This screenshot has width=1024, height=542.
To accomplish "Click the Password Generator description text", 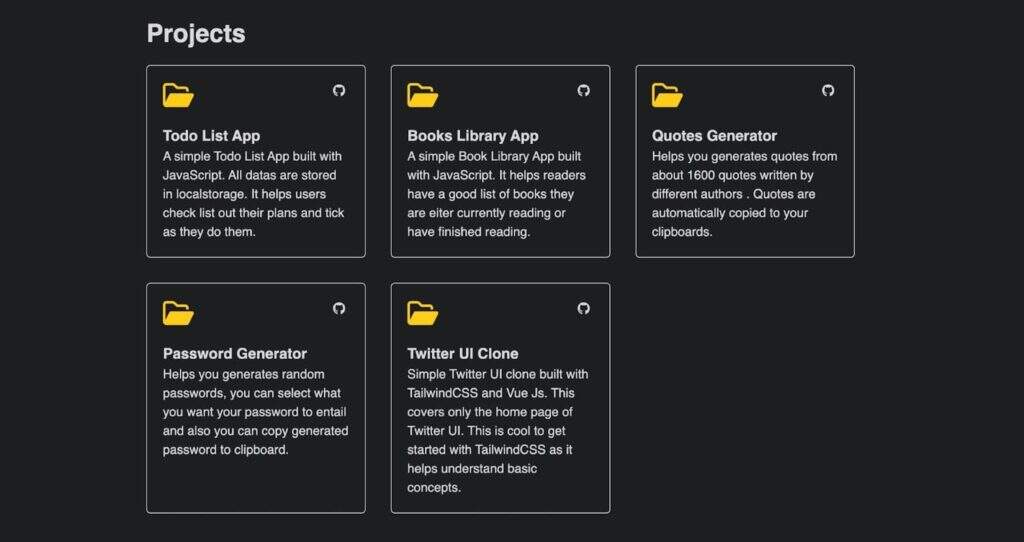I will coord(254,412).
